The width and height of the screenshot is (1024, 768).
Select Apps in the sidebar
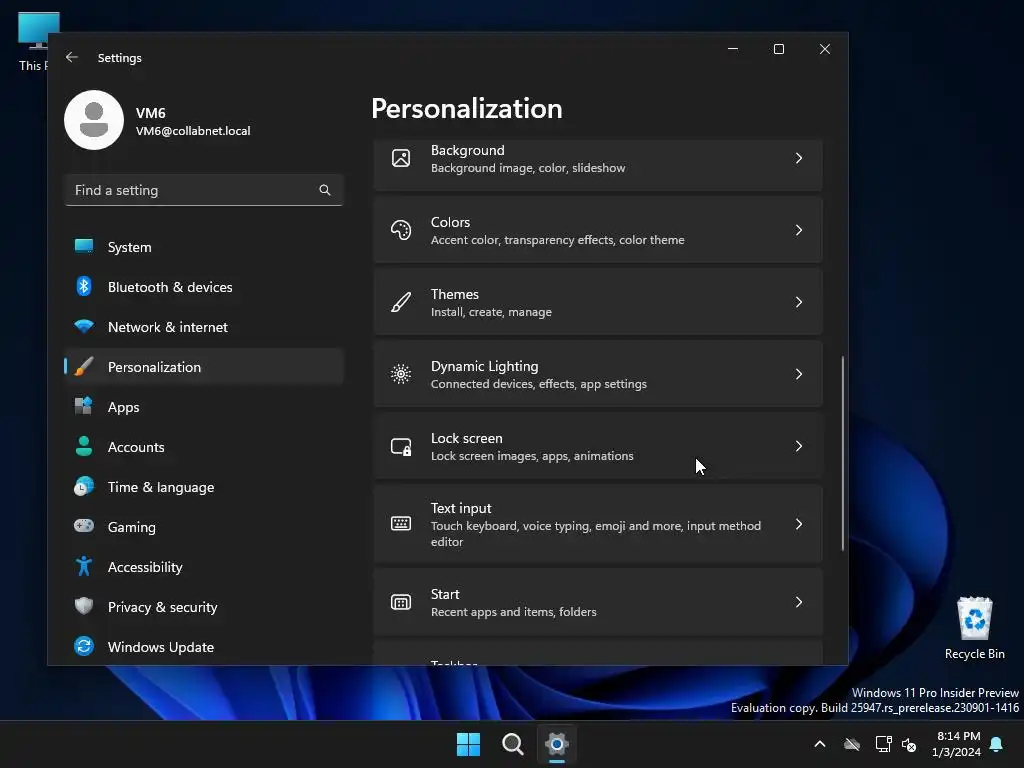click(x=204, y=407)
